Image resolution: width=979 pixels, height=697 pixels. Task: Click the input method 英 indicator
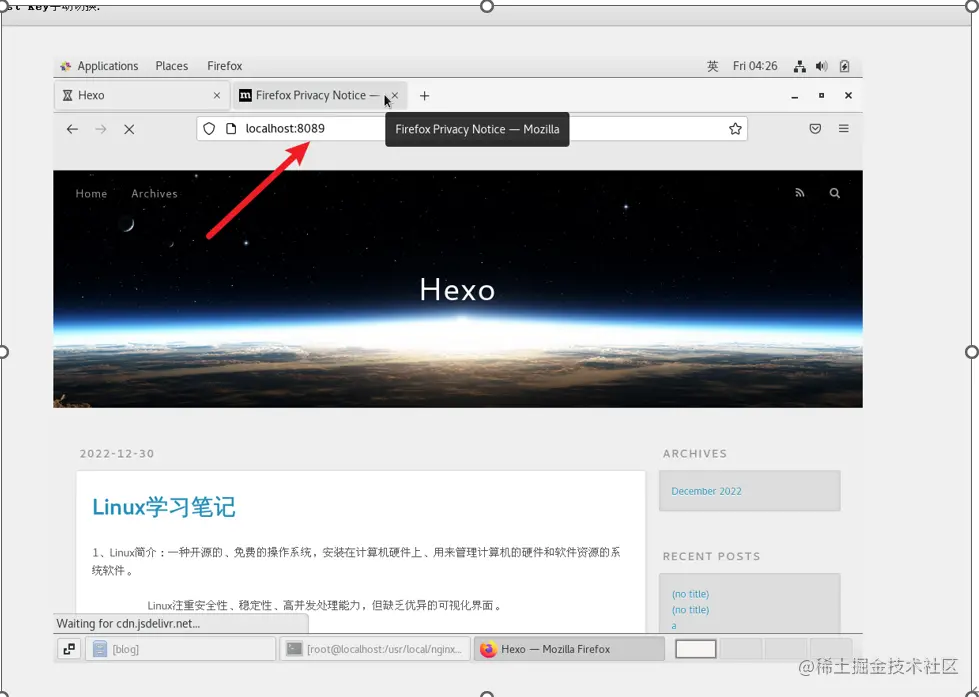tap(712, 66)
